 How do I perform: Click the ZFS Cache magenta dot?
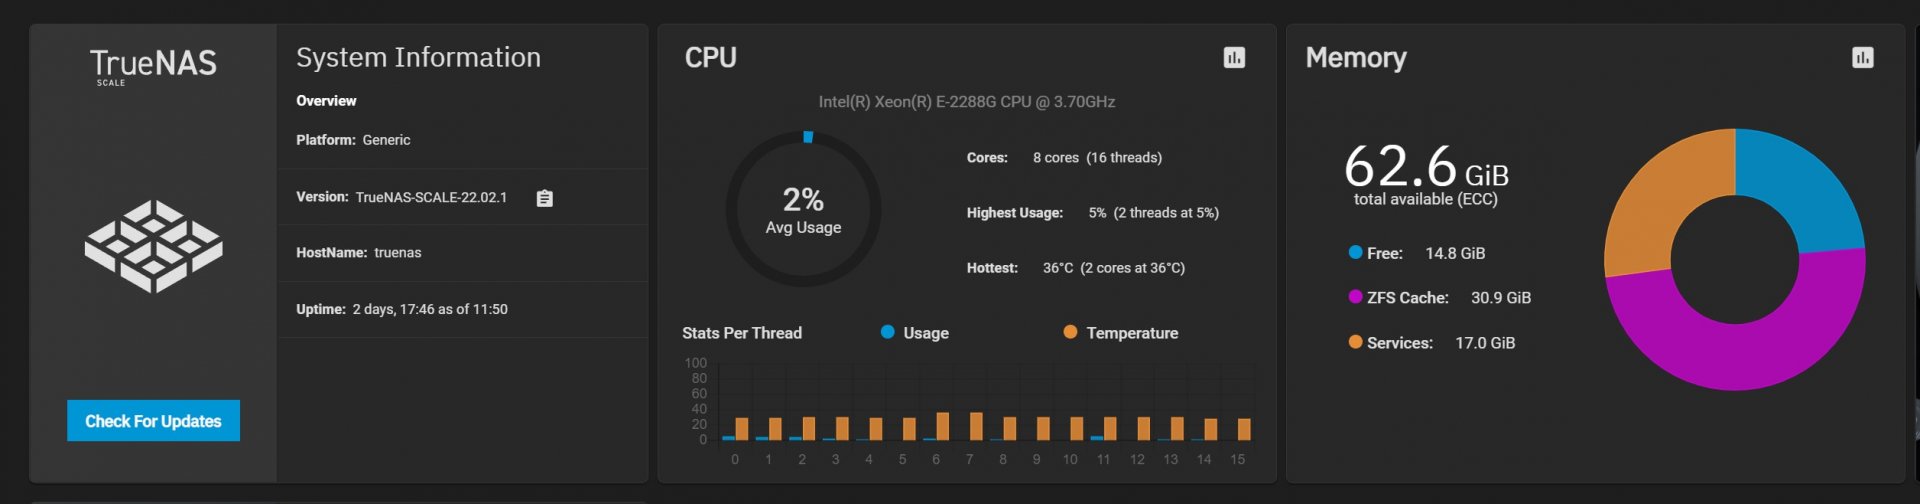(1355, 296)
